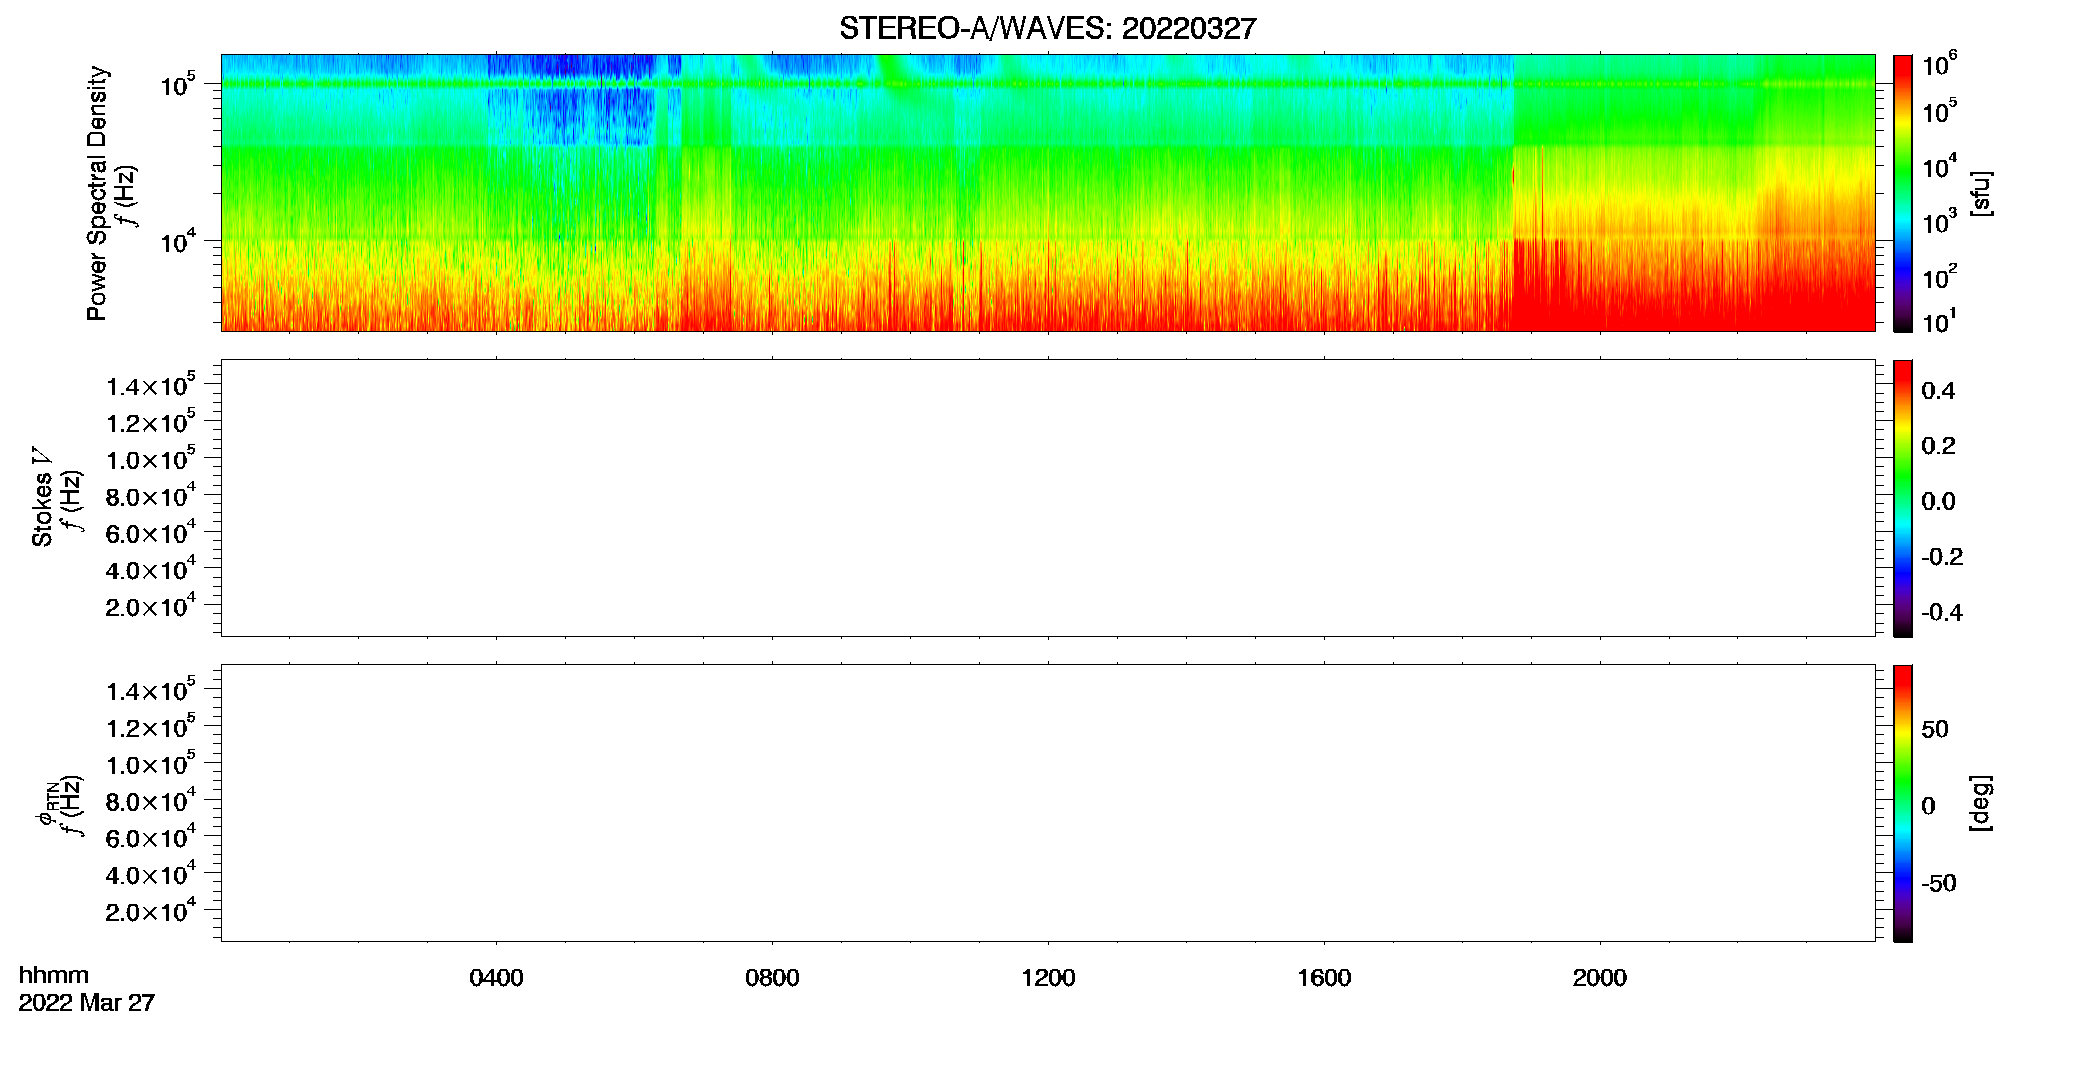Click the 0800 time tick label
The height and width of the screenshot is (1080, 2096).
click(x=772, y=978)
